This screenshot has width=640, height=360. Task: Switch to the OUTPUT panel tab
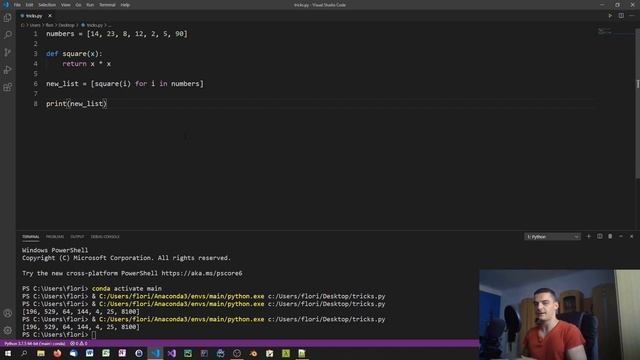(77, 237)
